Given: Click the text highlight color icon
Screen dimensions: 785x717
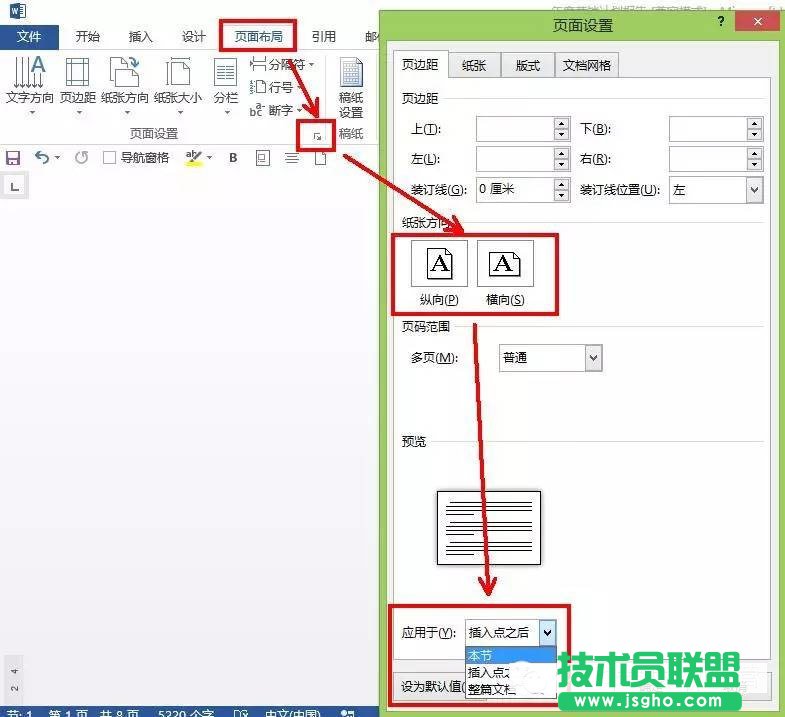Looking at the screenshot, I should coord(193,158).
